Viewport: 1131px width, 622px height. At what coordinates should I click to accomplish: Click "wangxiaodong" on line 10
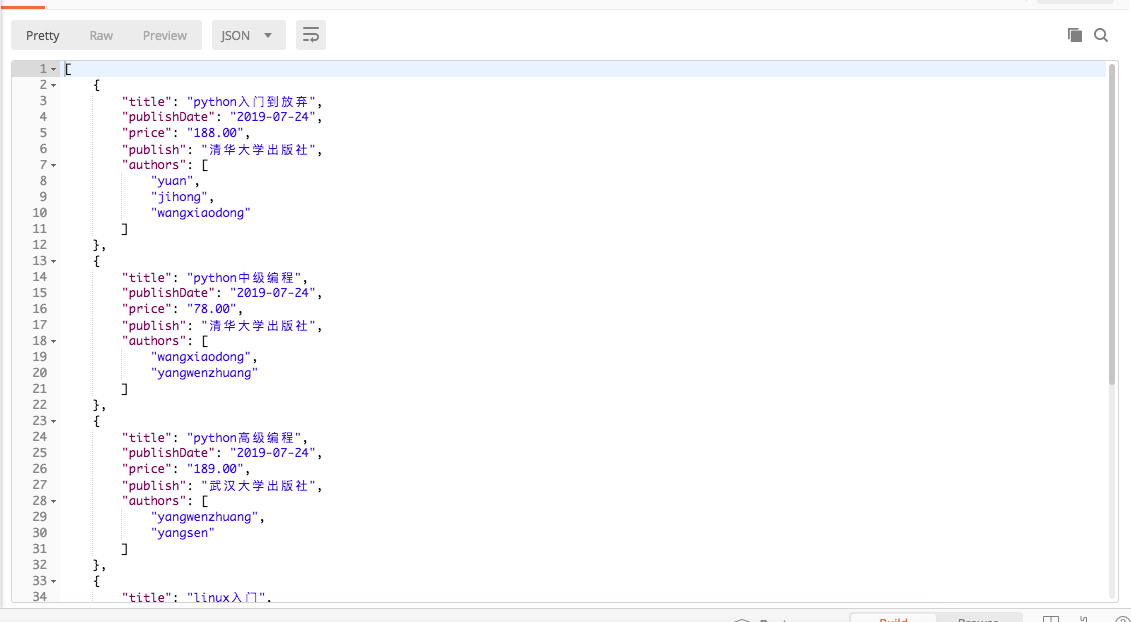pos(201,213)
